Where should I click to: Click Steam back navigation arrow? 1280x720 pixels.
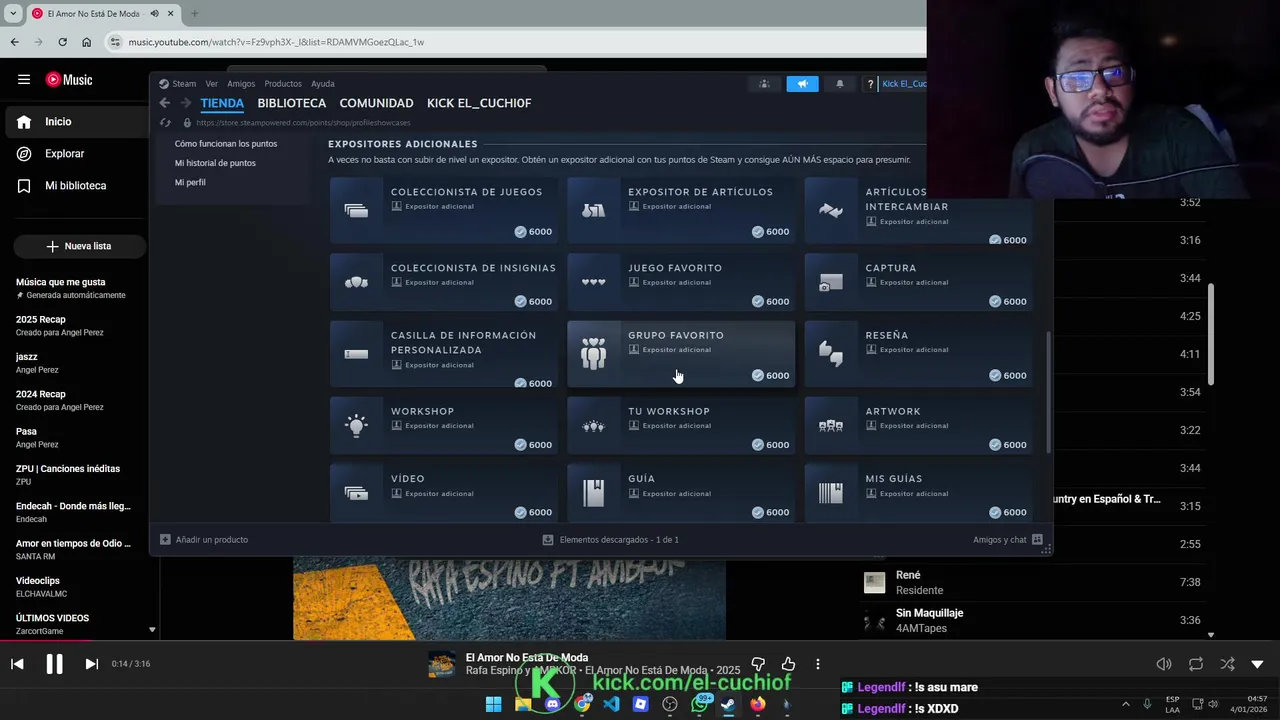pos(165,103)
